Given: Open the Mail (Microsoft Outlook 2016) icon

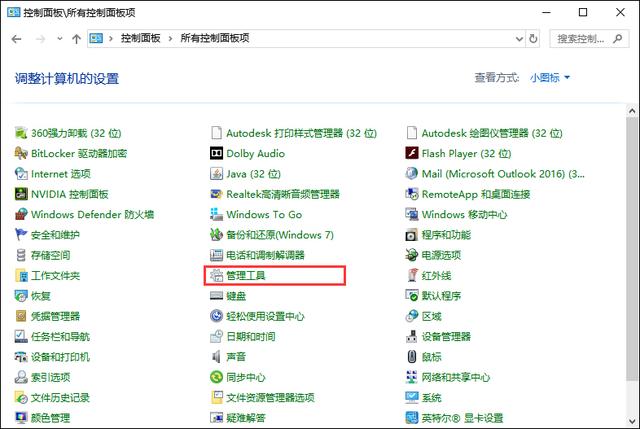Looking at the screenshot, I should [x=412, y=174].
